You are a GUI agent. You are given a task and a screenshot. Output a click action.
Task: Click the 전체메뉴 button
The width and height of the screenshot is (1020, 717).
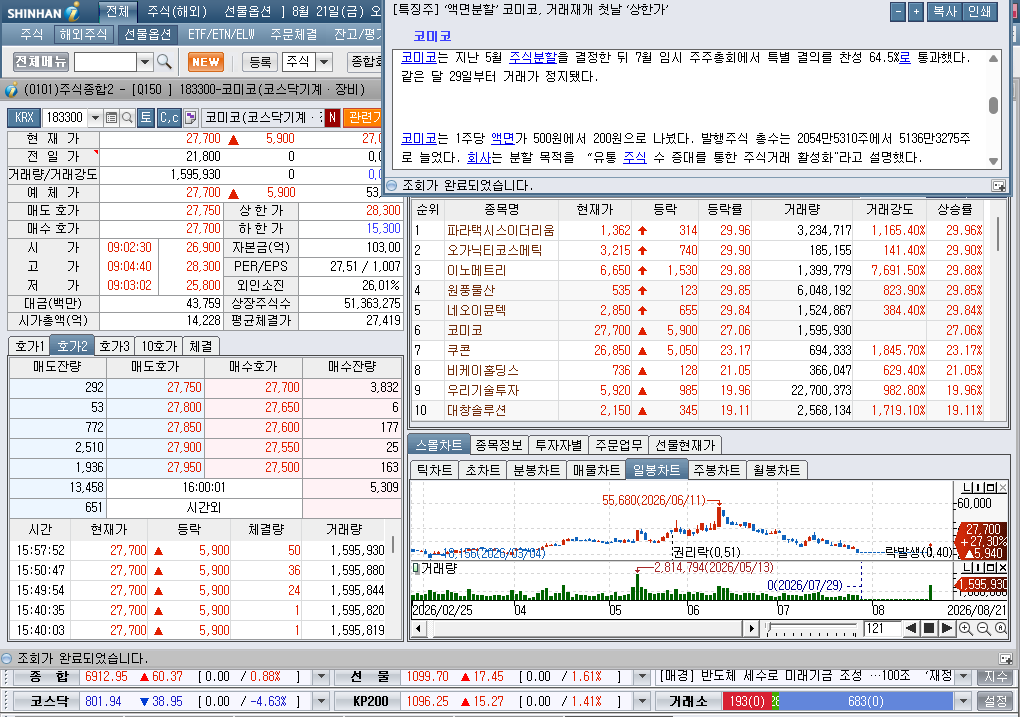pyautogui.click(x=41, y=62)
